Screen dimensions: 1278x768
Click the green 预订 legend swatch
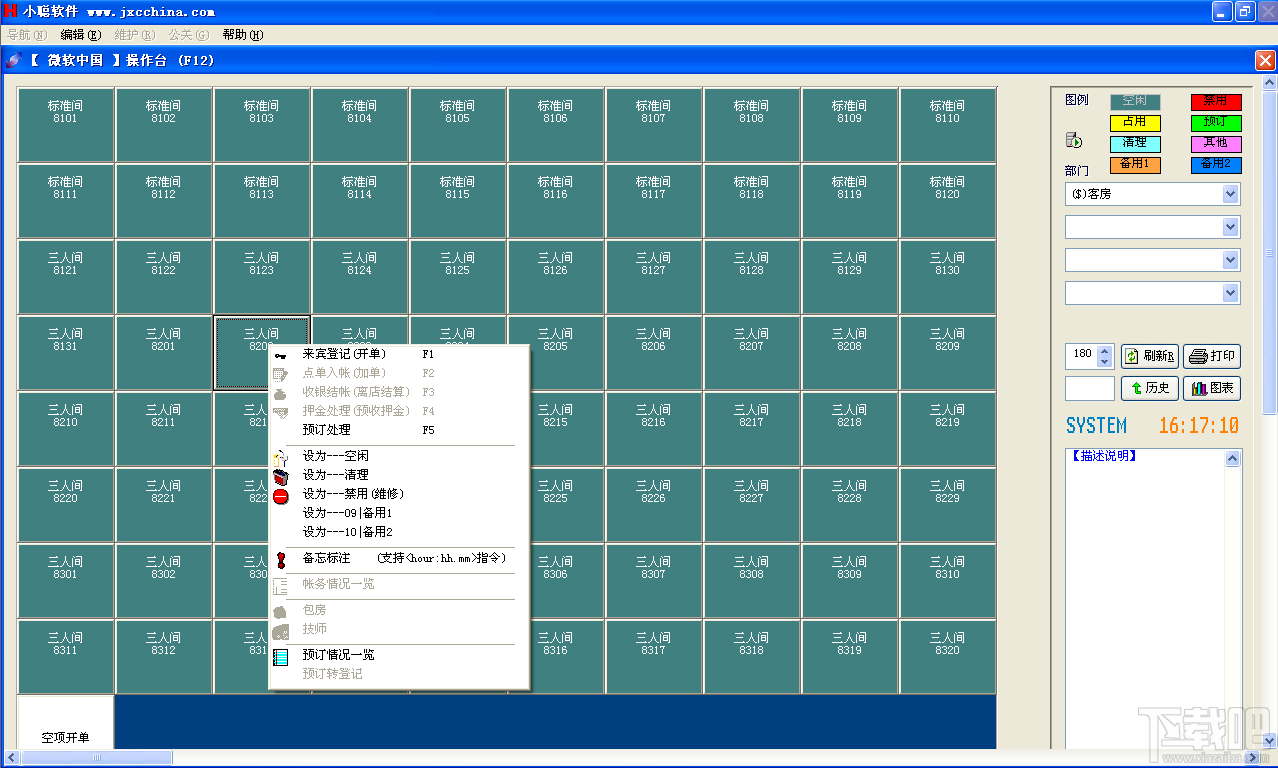pyautogui.click(x=1216, y=123)
